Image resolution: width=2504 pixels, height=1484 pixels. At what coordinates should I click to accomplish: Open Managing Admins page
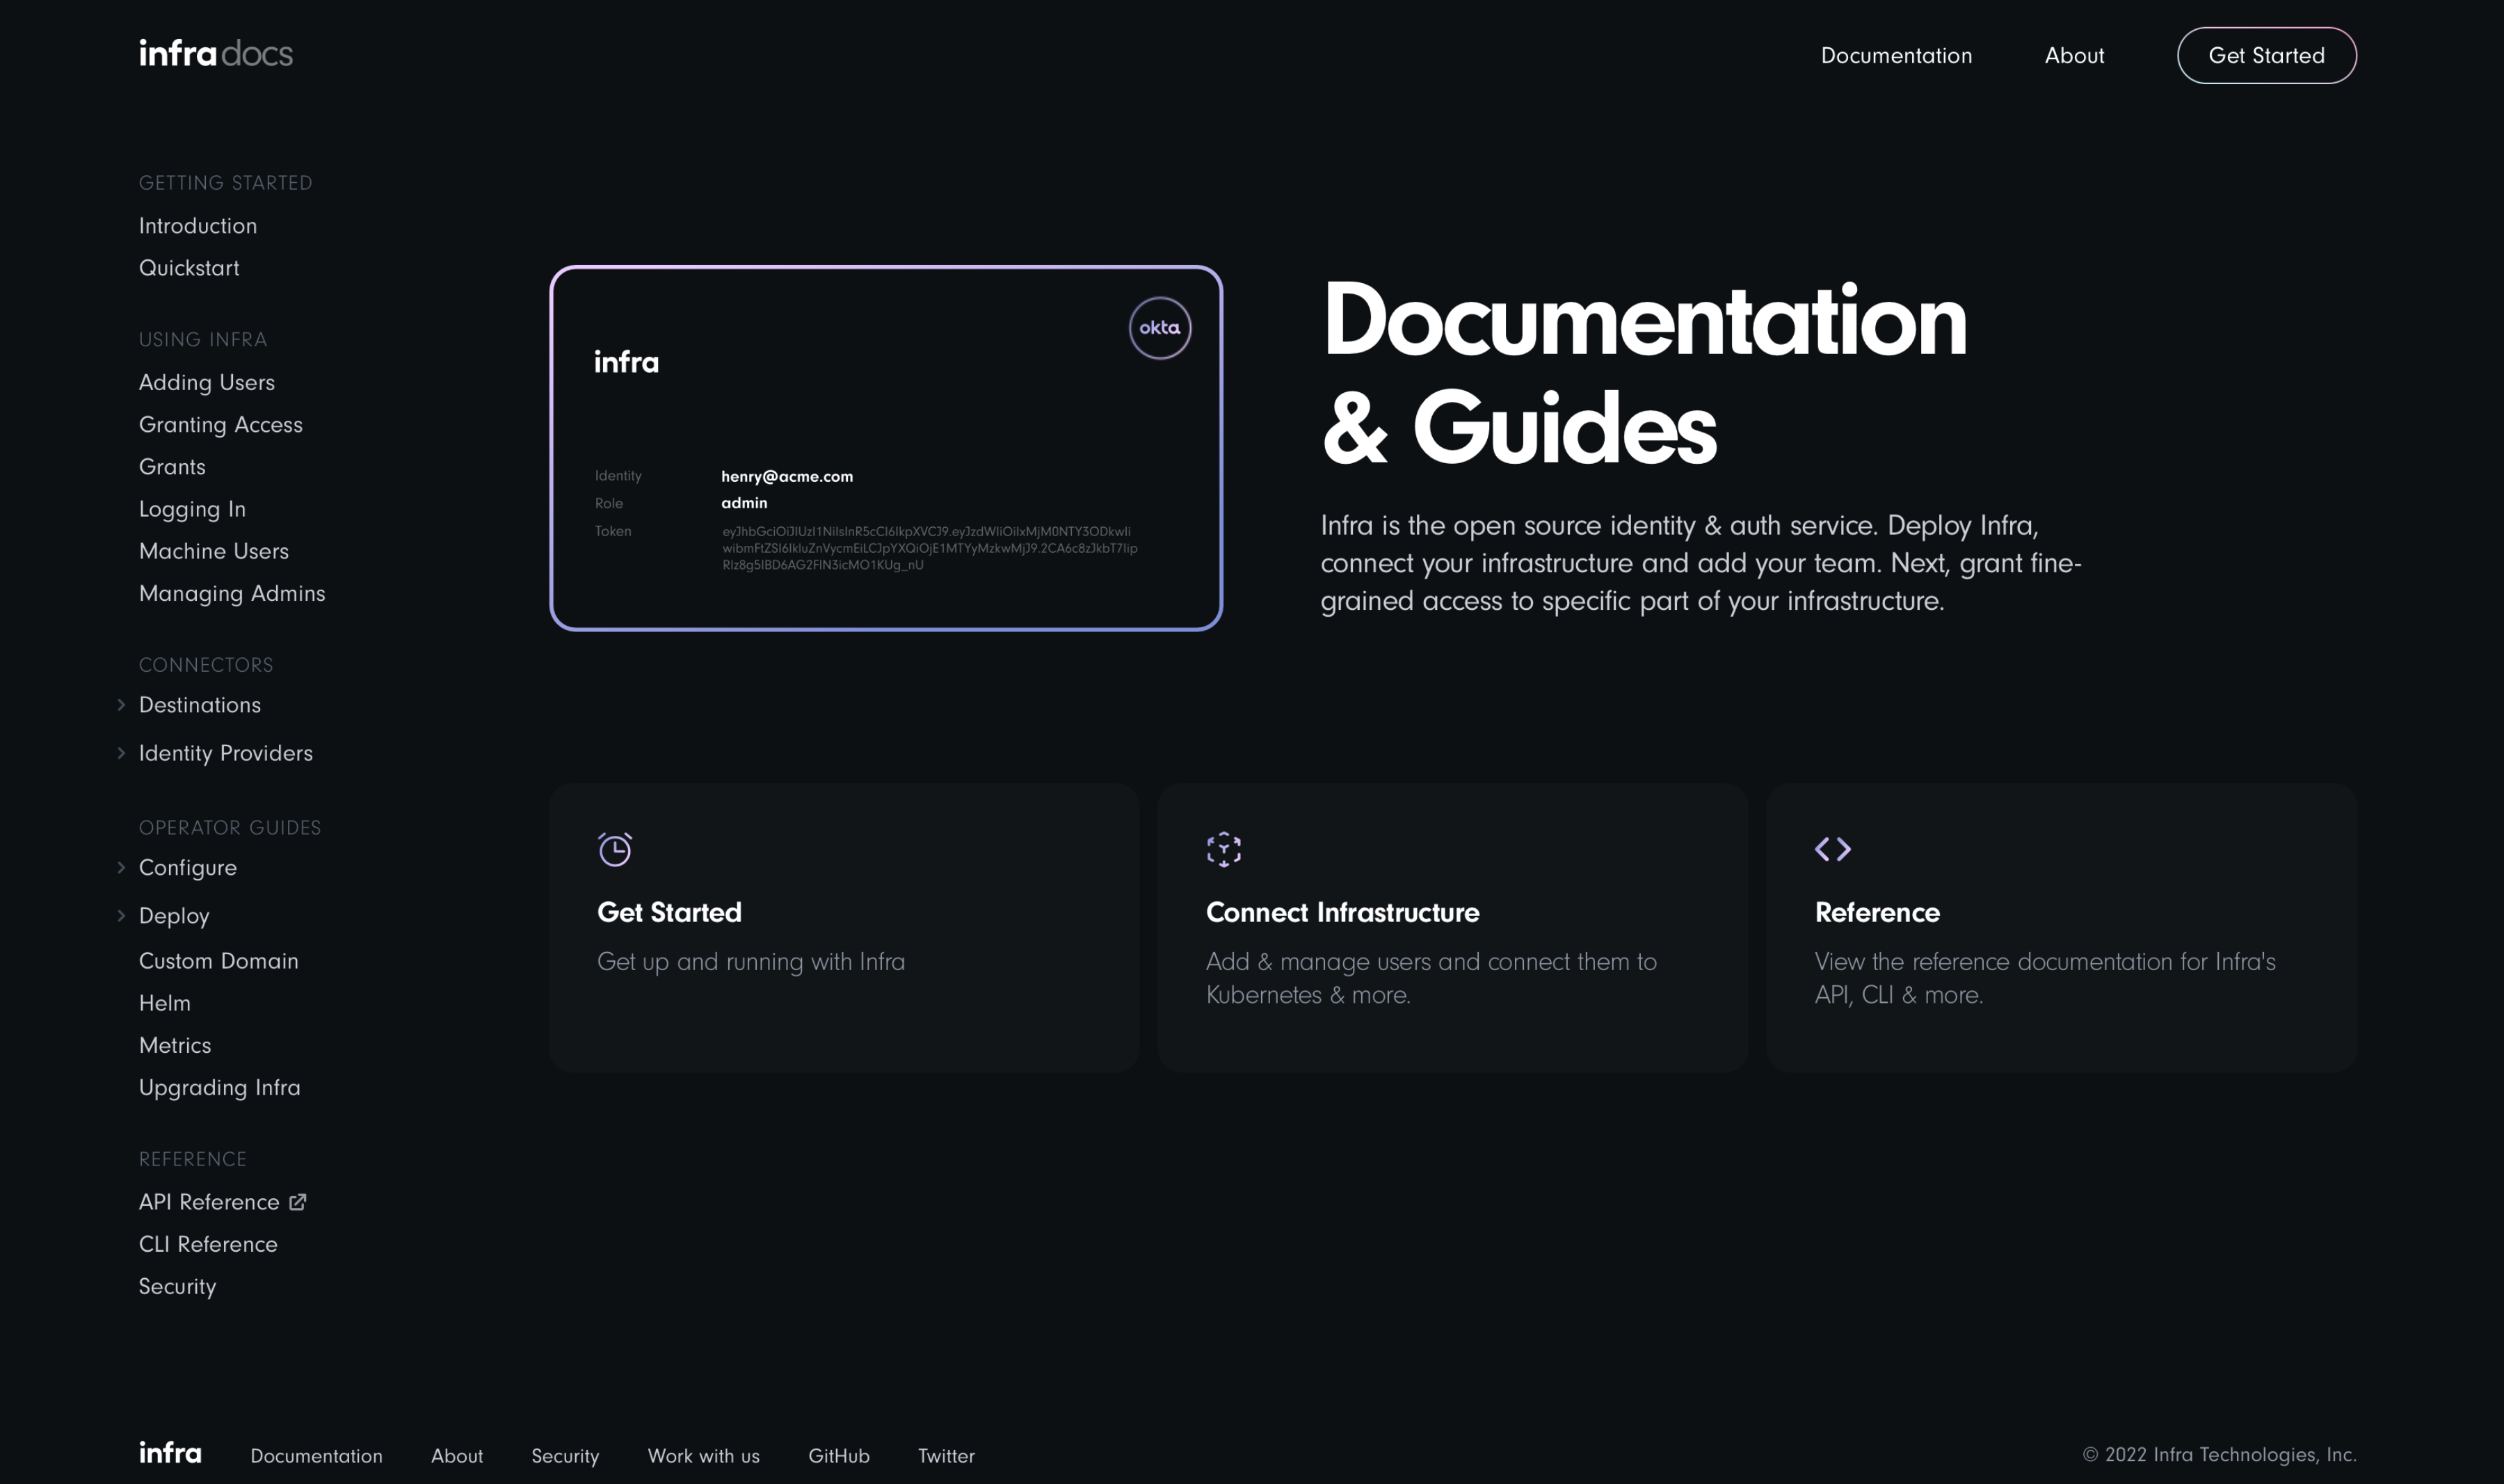pyautogui.click(x=232, y=594)
